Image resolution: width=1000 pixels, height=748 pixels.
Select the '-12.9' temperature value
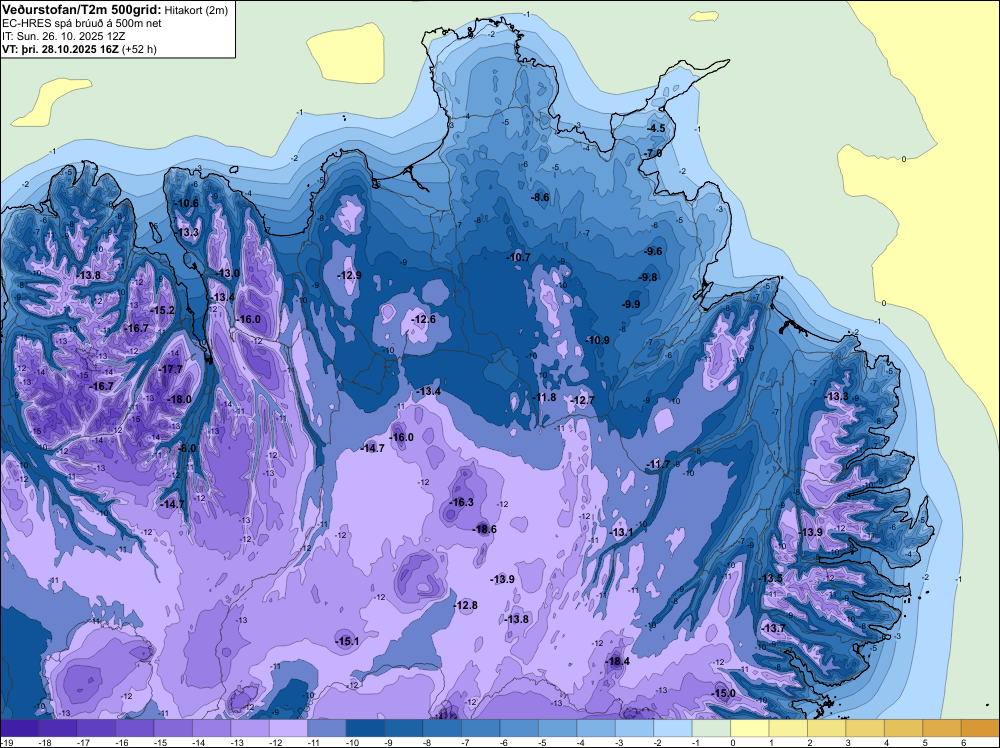click(349, 275)
